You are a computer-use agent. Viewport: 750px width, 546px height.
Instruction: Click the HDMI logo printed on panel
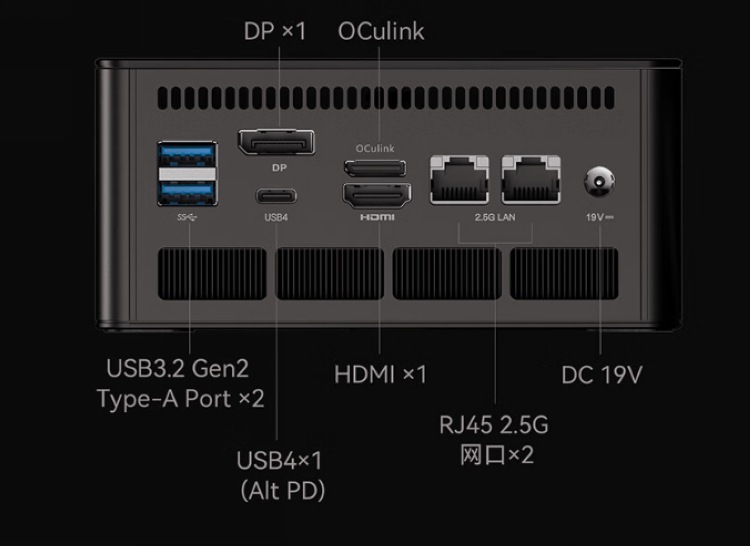tap(377, 217)
